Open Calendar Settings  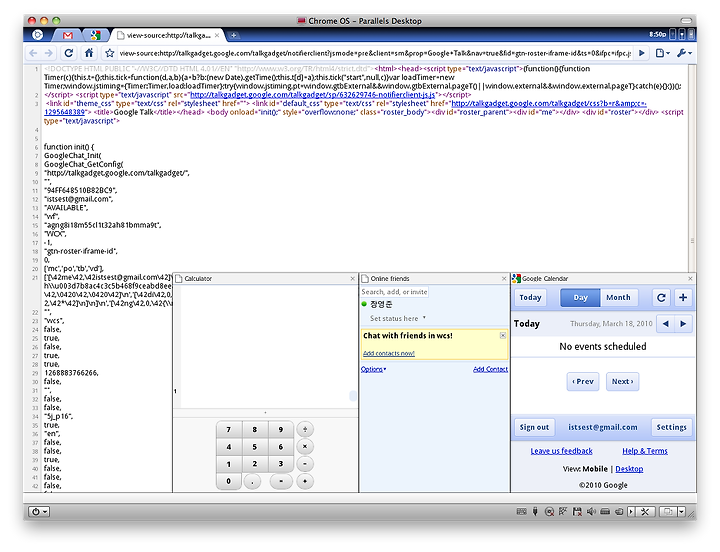(671, 427)
